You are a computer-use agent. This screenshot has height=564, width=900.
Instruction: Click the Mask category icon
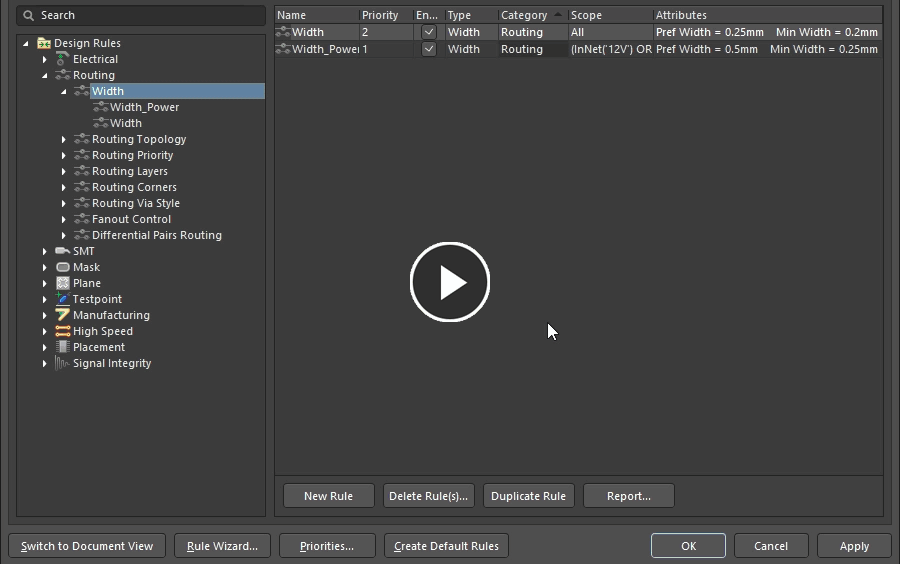click(x=63, y=267)
